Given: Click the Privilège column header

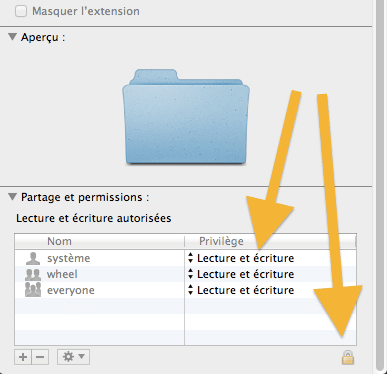Looking at the screenshot, I should 270,241.
